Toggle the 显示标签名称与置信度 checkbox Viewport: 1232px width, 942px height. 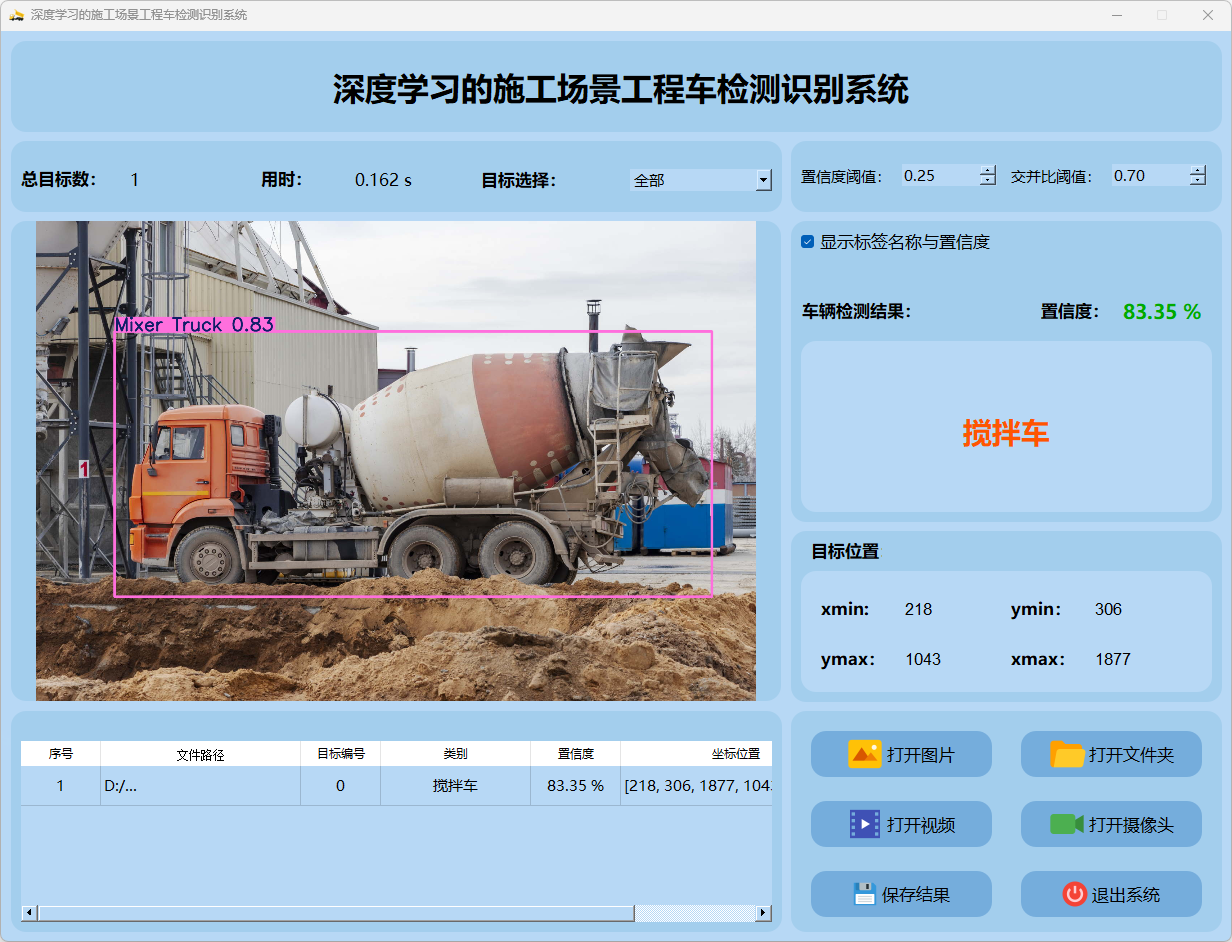[x=808, y=242]
